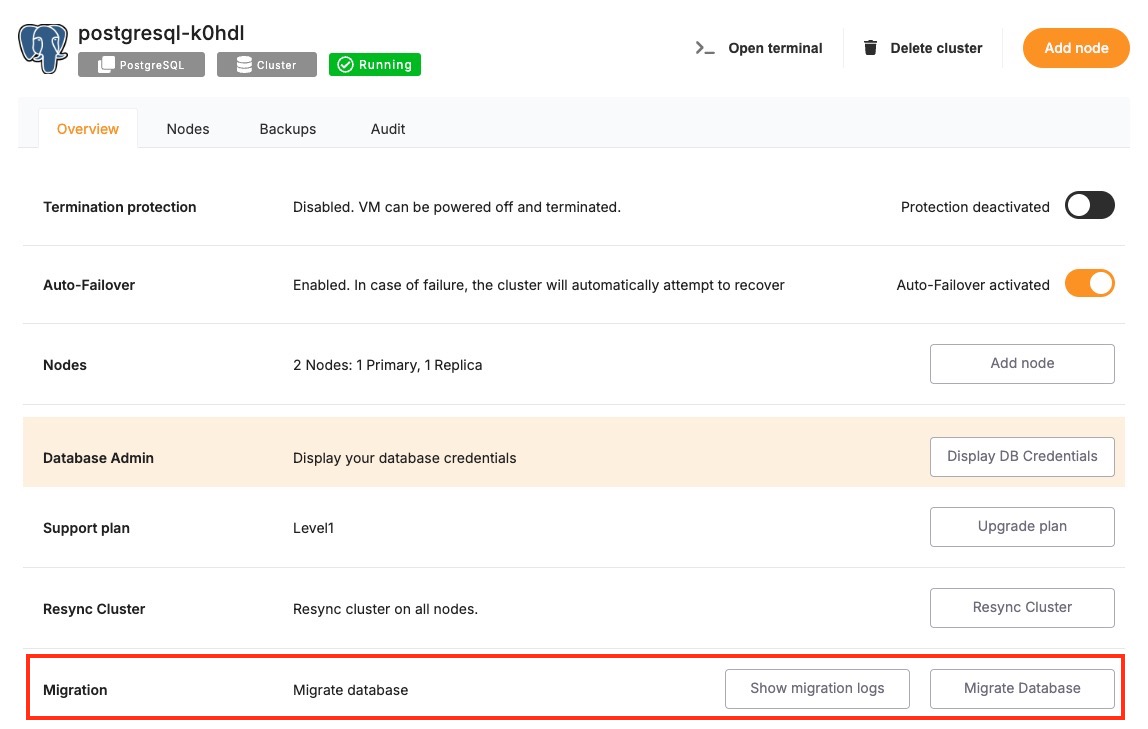Click the Migrate Database button

click(1022, 689)
